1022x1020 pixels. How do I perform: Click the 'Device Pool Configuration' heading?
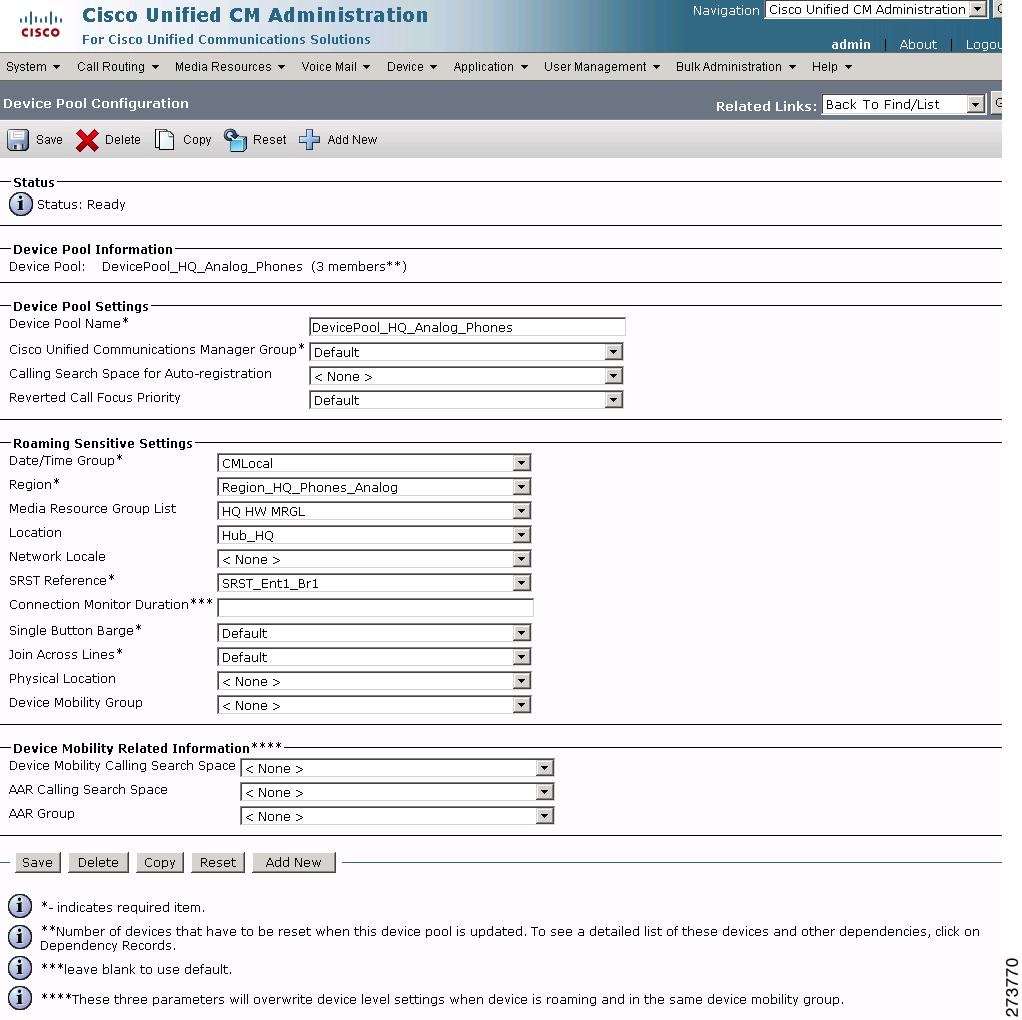pyautogui.click(x=96, y=103)
